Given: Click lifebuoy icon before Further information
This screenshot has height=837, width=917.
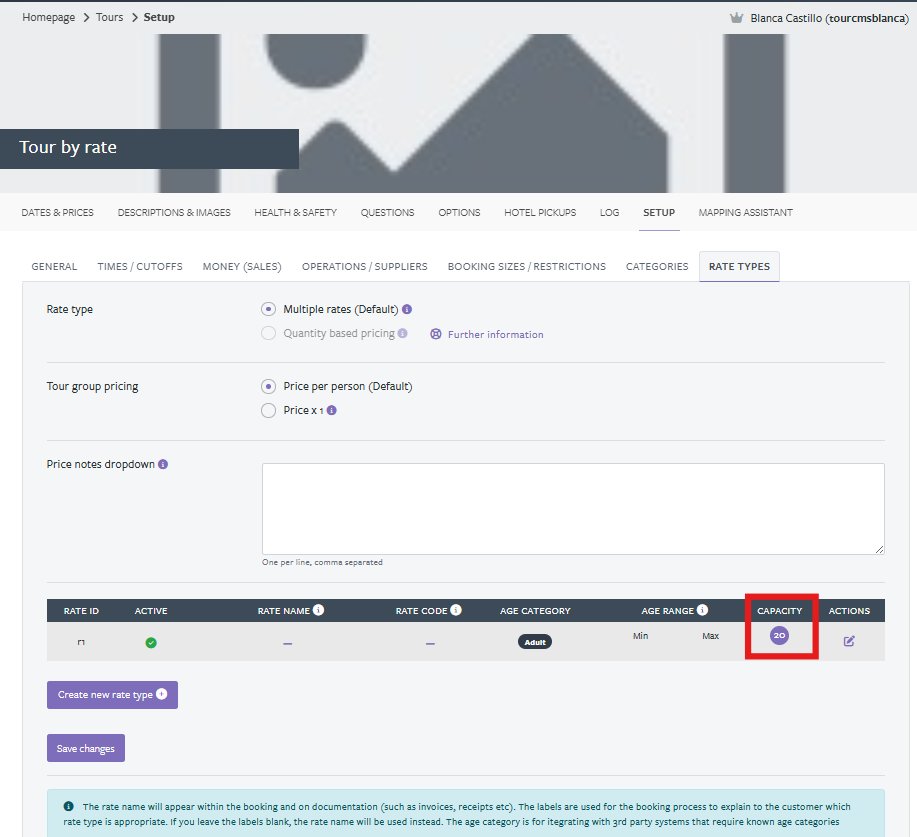Looking at the screenshot, I should pyautogui.click(x=436, y=334).
